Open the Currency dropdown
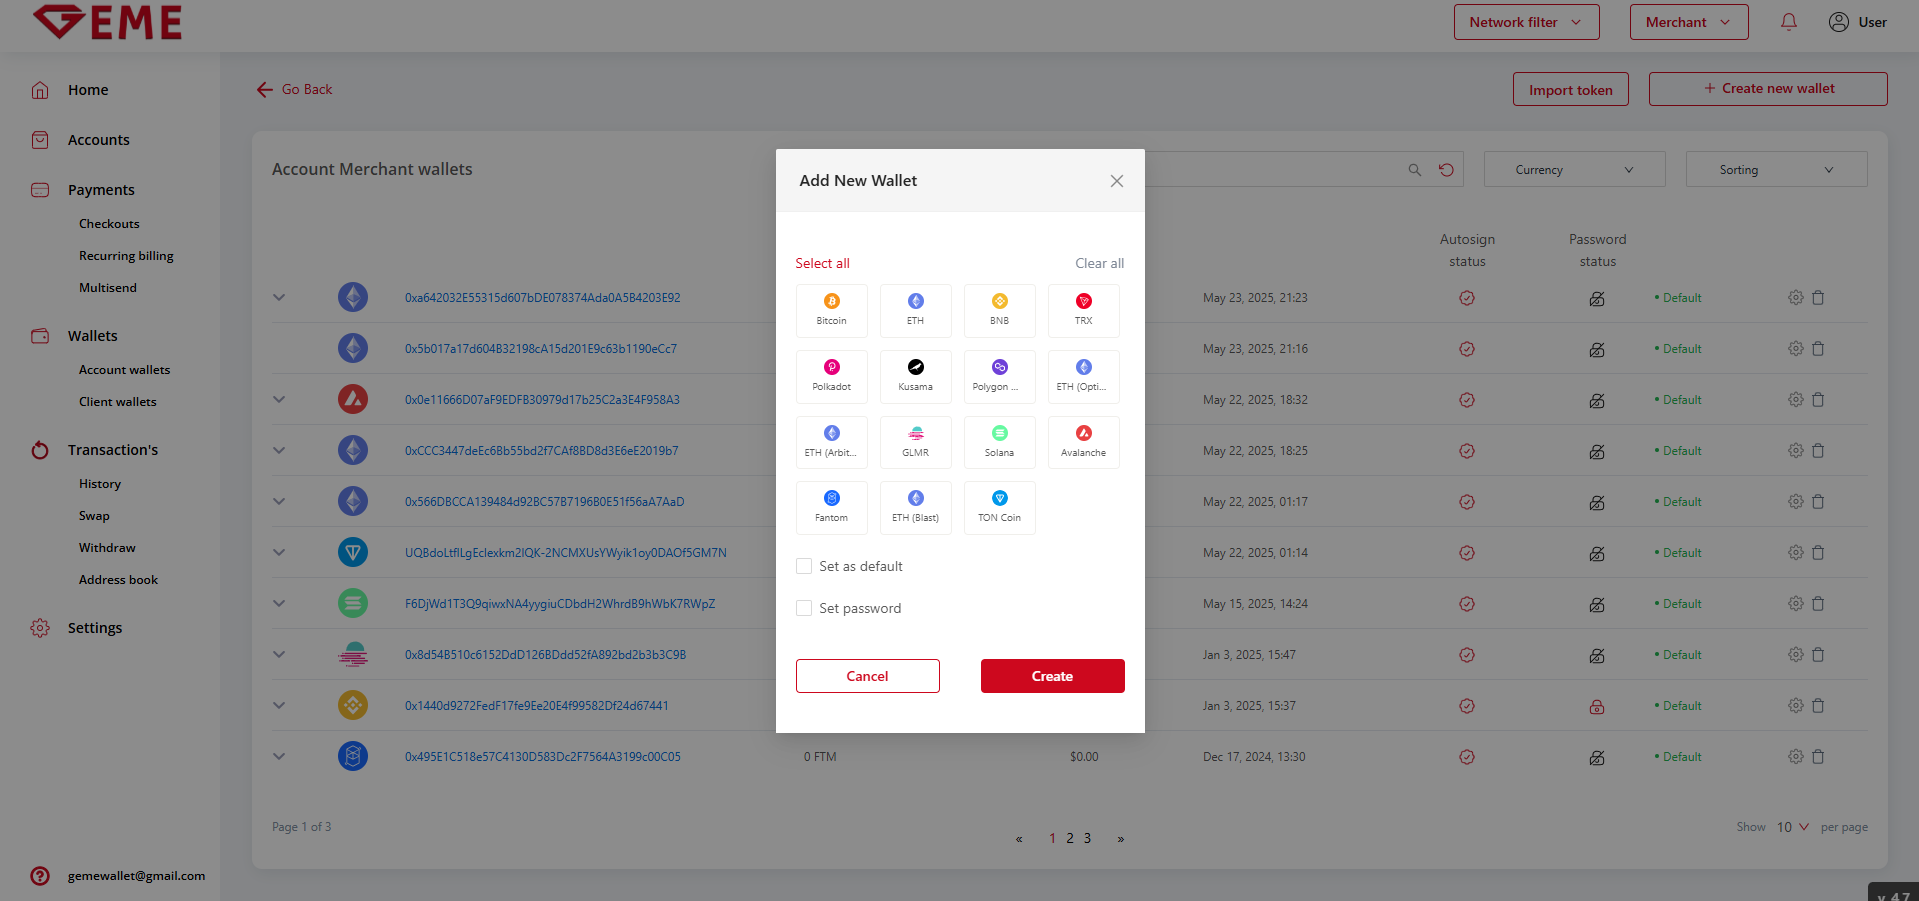Screen dimensions: 1919x901 coord(1574,170)
